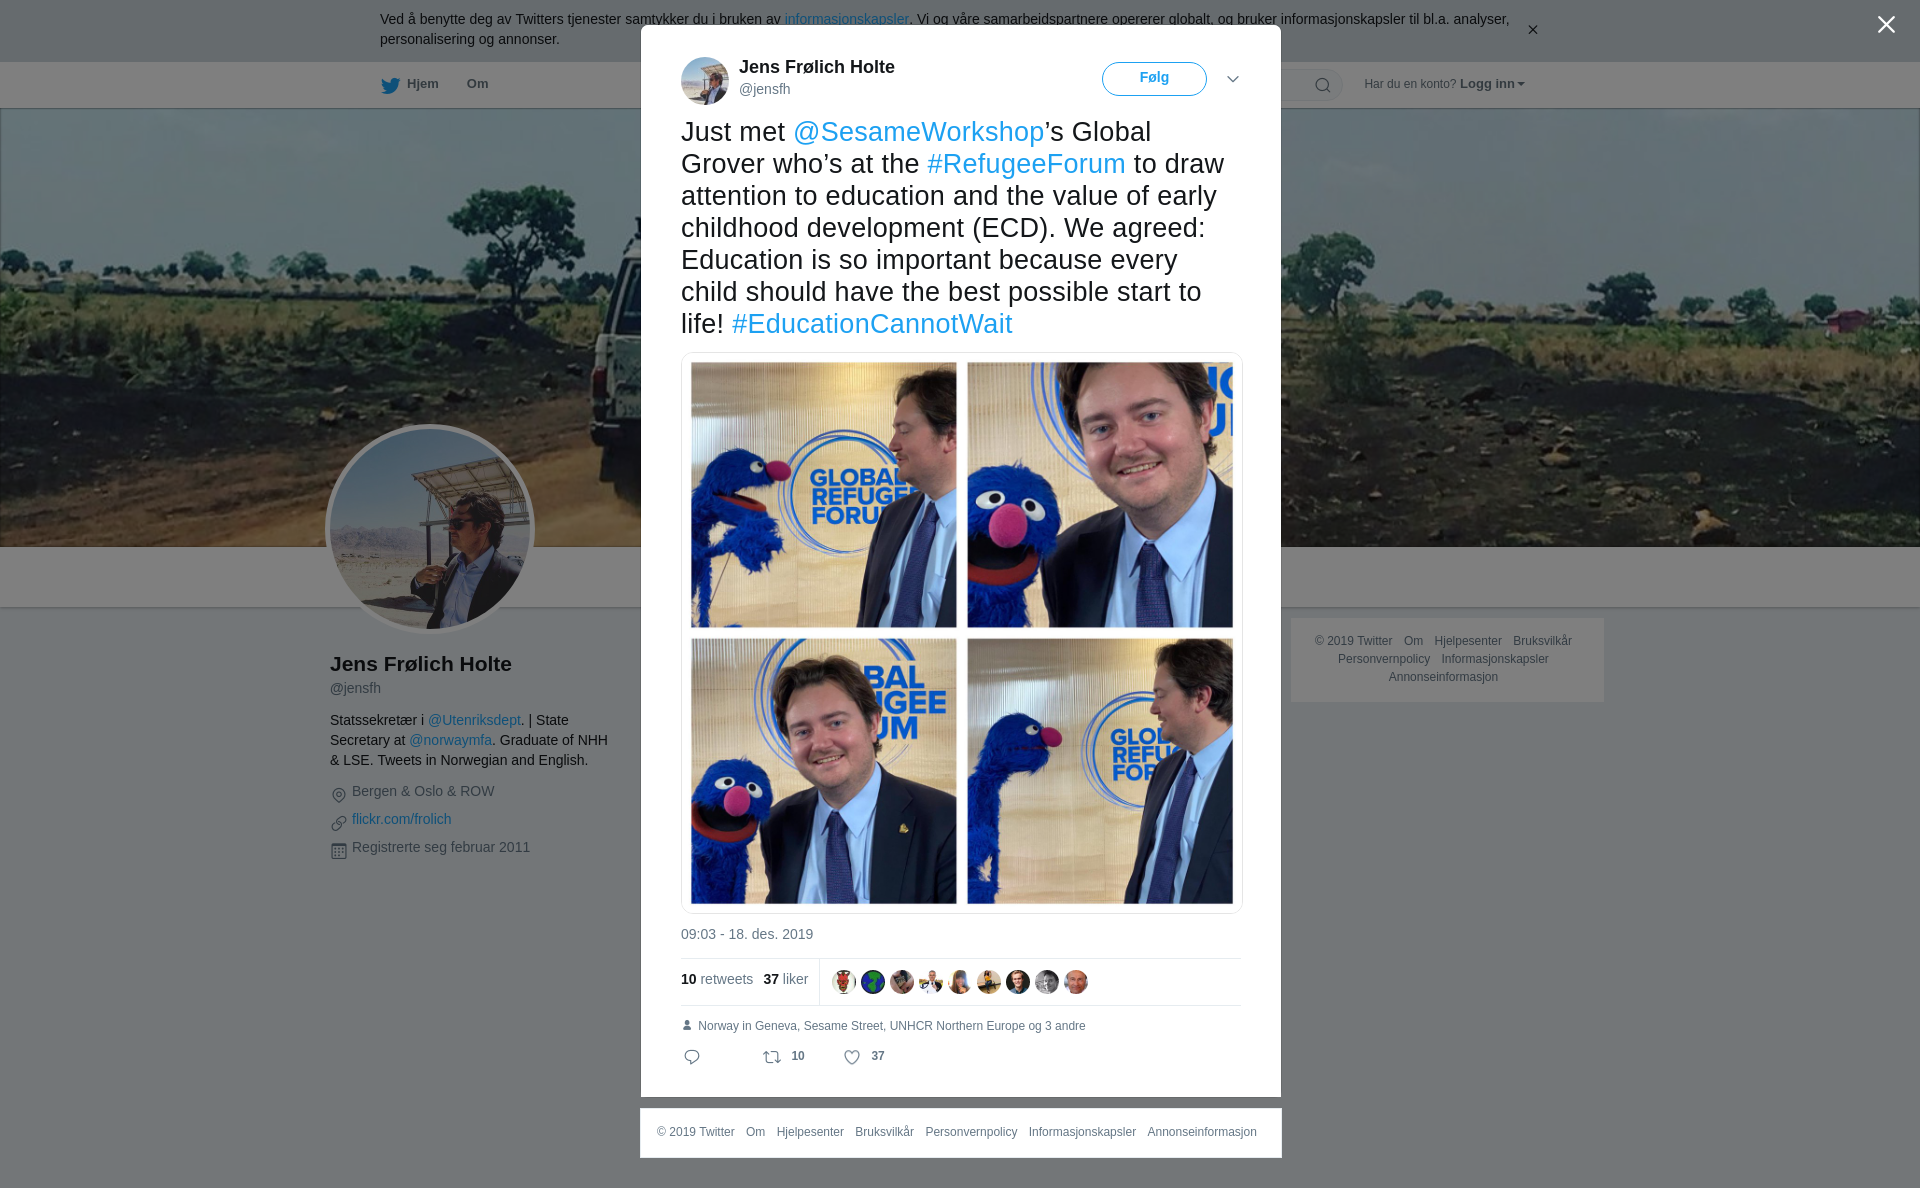
Task: Dismiss the cookie notice banner
Action: (1532, 30)
